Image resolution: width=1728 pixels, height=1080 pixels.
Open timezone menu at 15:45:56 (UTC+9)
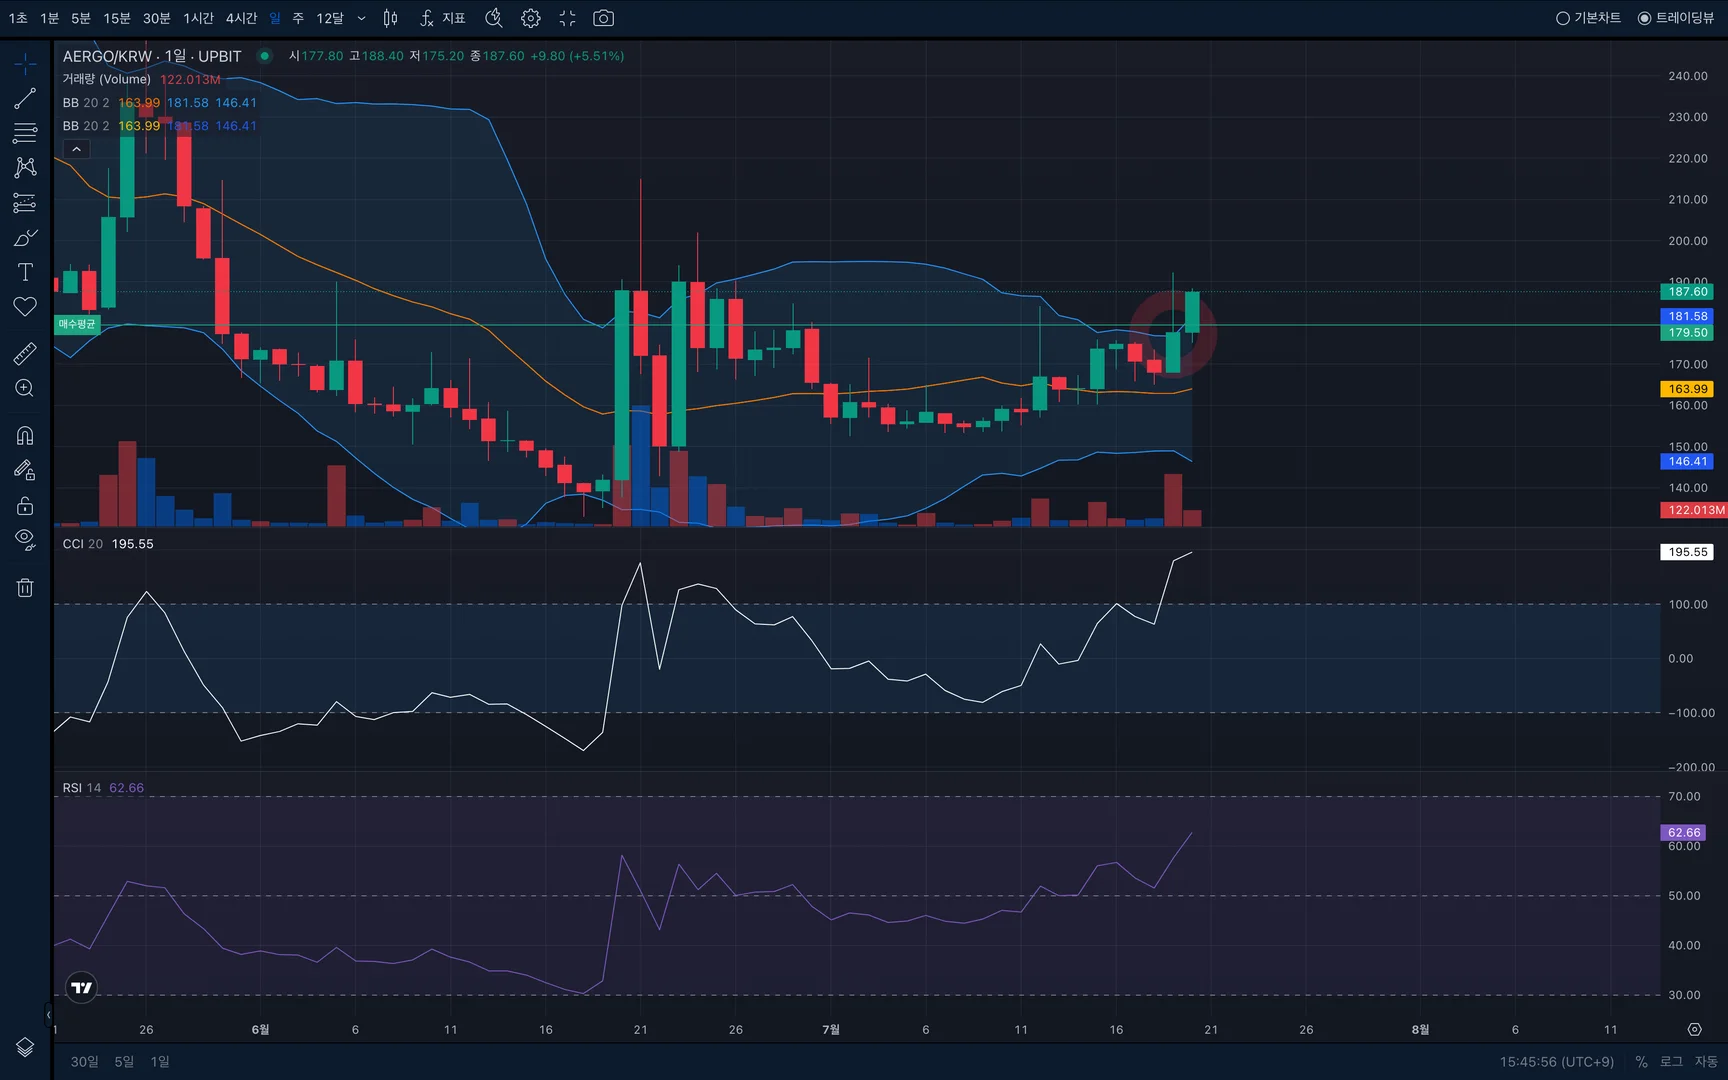coord(1556,1062)
